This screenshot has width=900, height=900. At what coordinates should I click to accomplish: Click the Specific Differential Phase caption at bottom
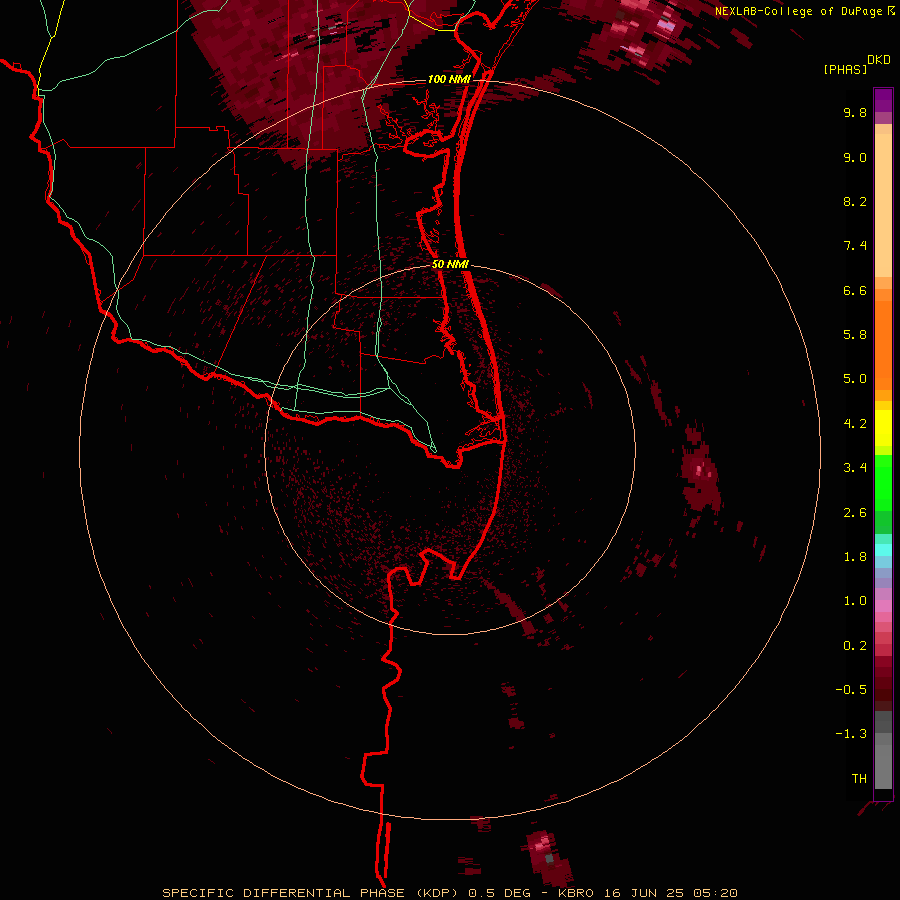pos(449,893)
